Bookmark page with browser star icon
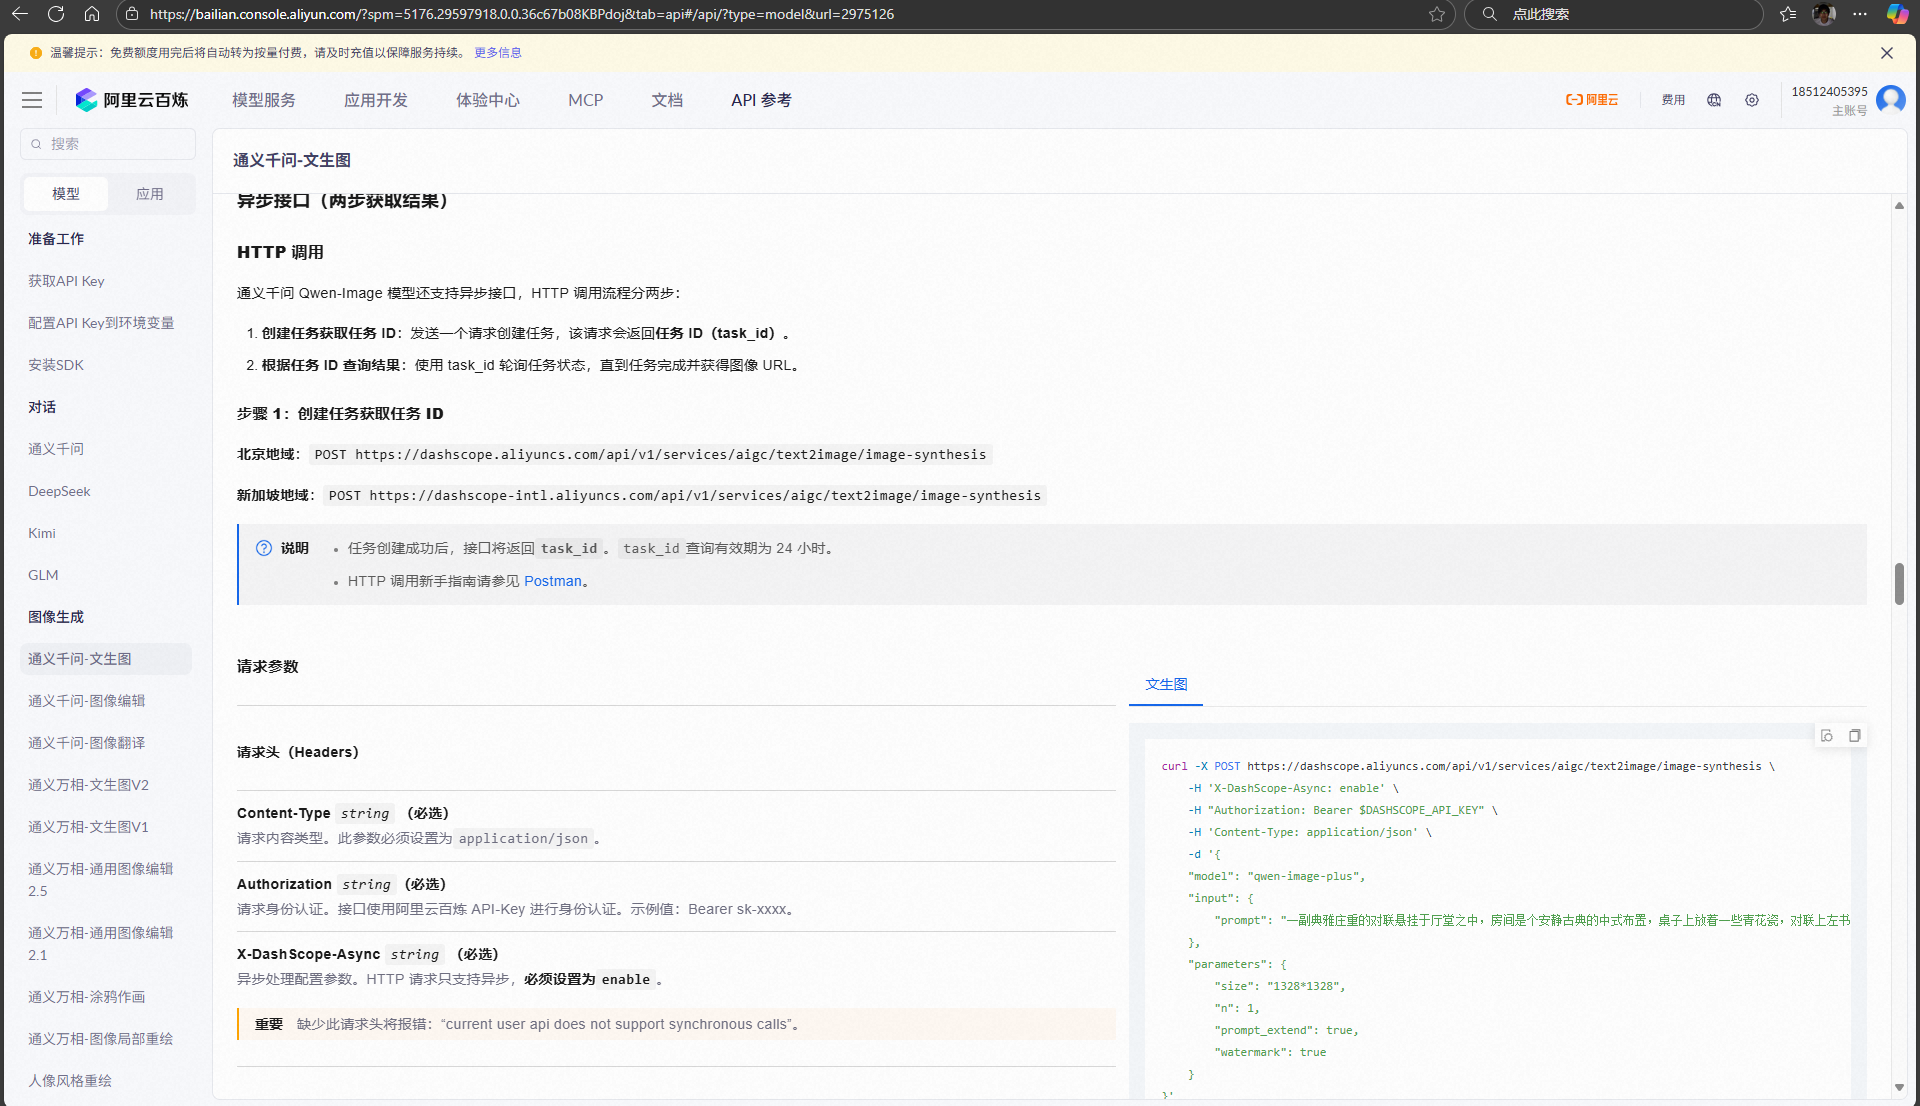The width and height of the screenshot is (1920, 1106). [1437, 14]
